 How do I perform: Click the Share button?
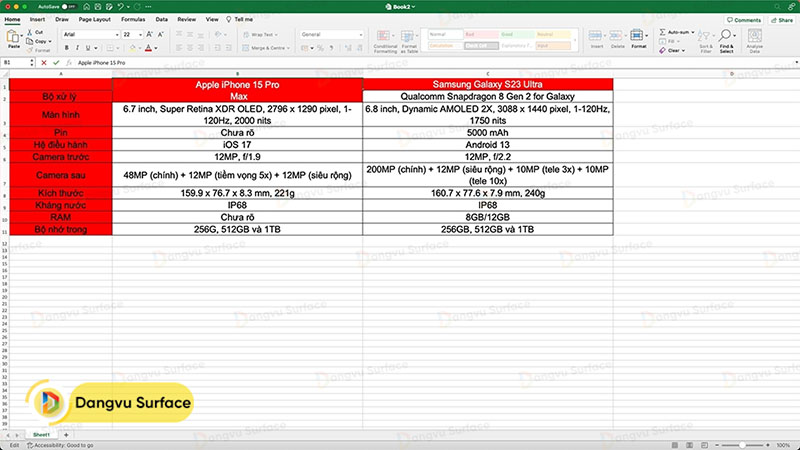pos(780,19)
